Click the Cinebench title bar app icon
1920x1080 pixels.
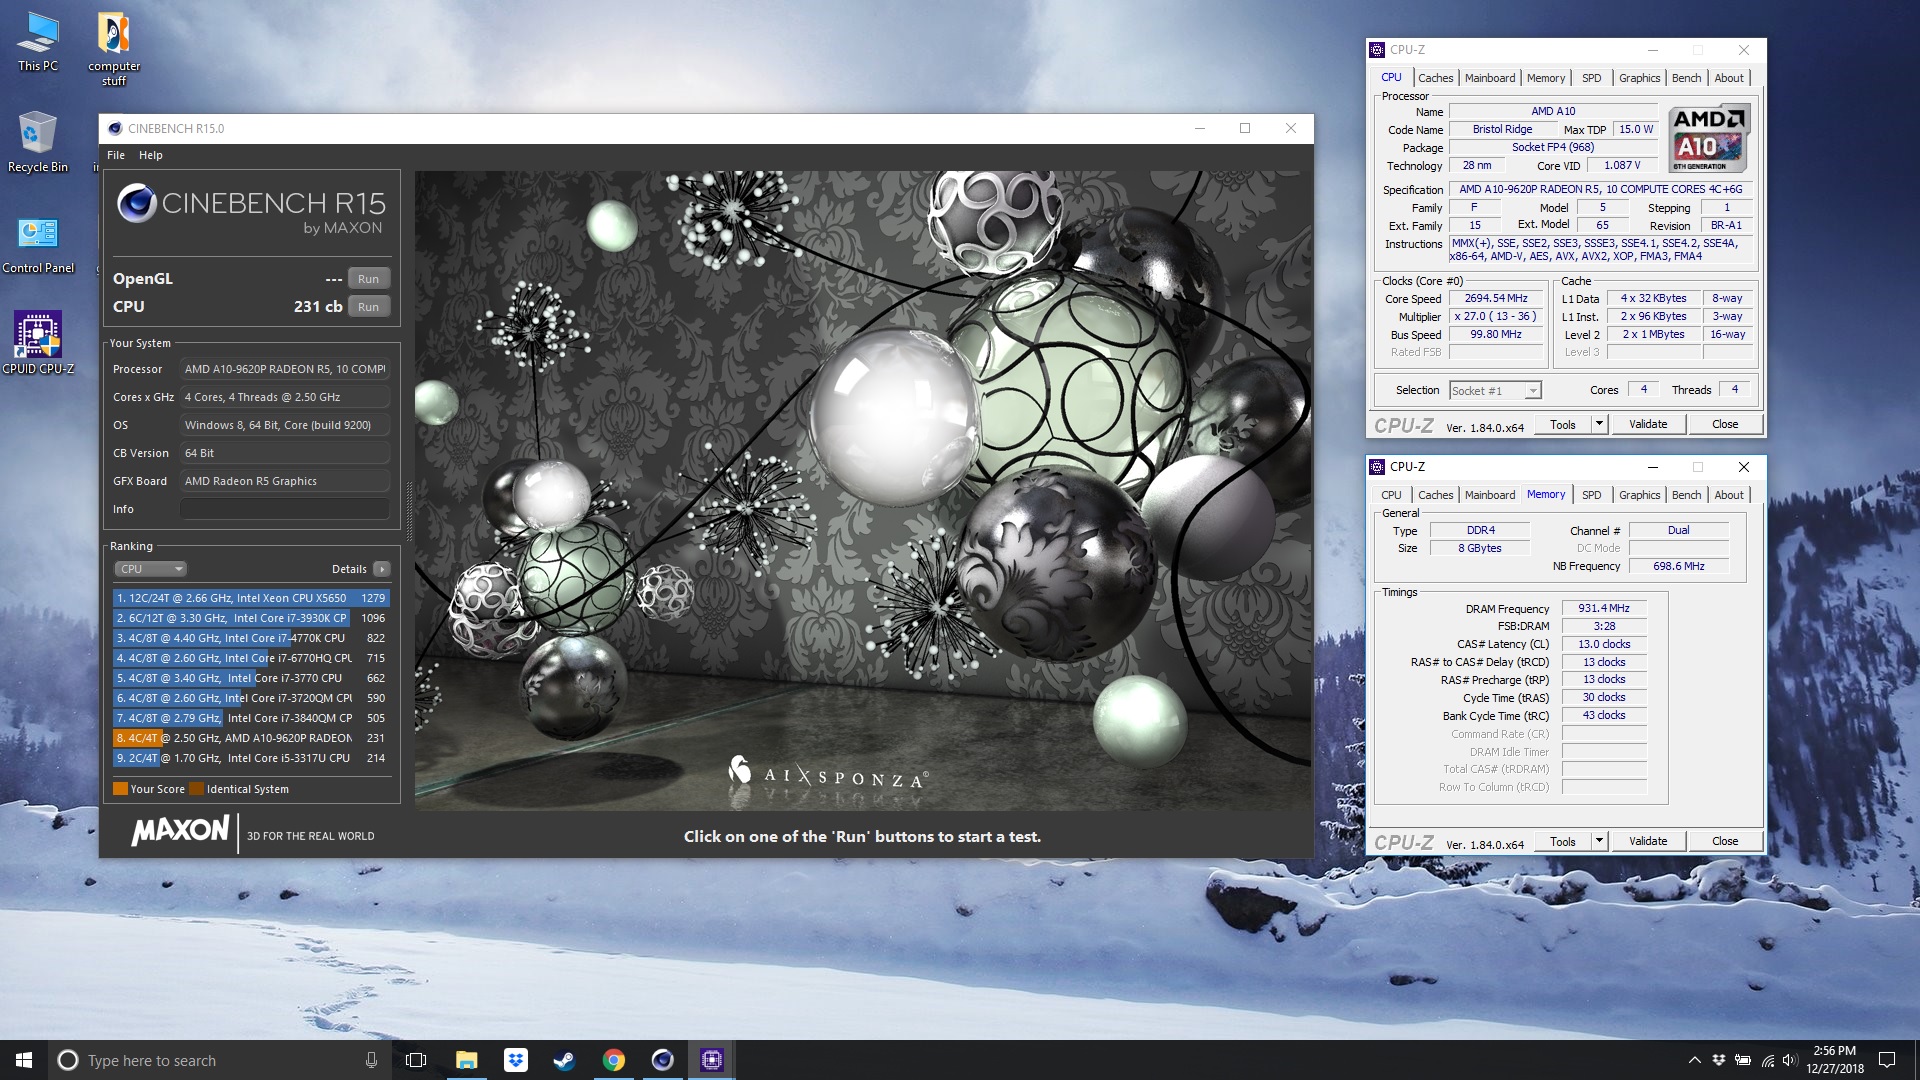click(115, 128)
